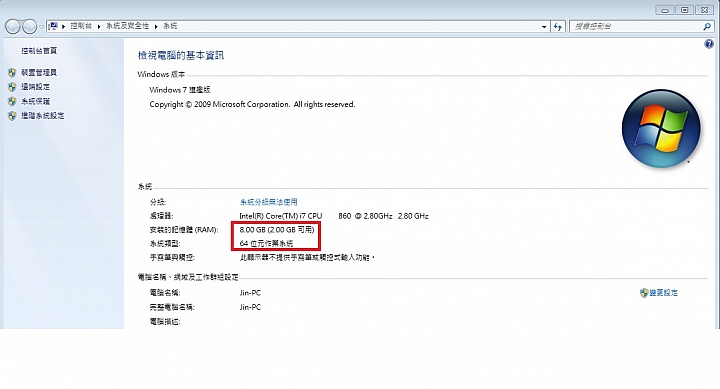Viewport: 720px width, 389px height.
Task: Maximize the System window
Action: pos(685,10)
